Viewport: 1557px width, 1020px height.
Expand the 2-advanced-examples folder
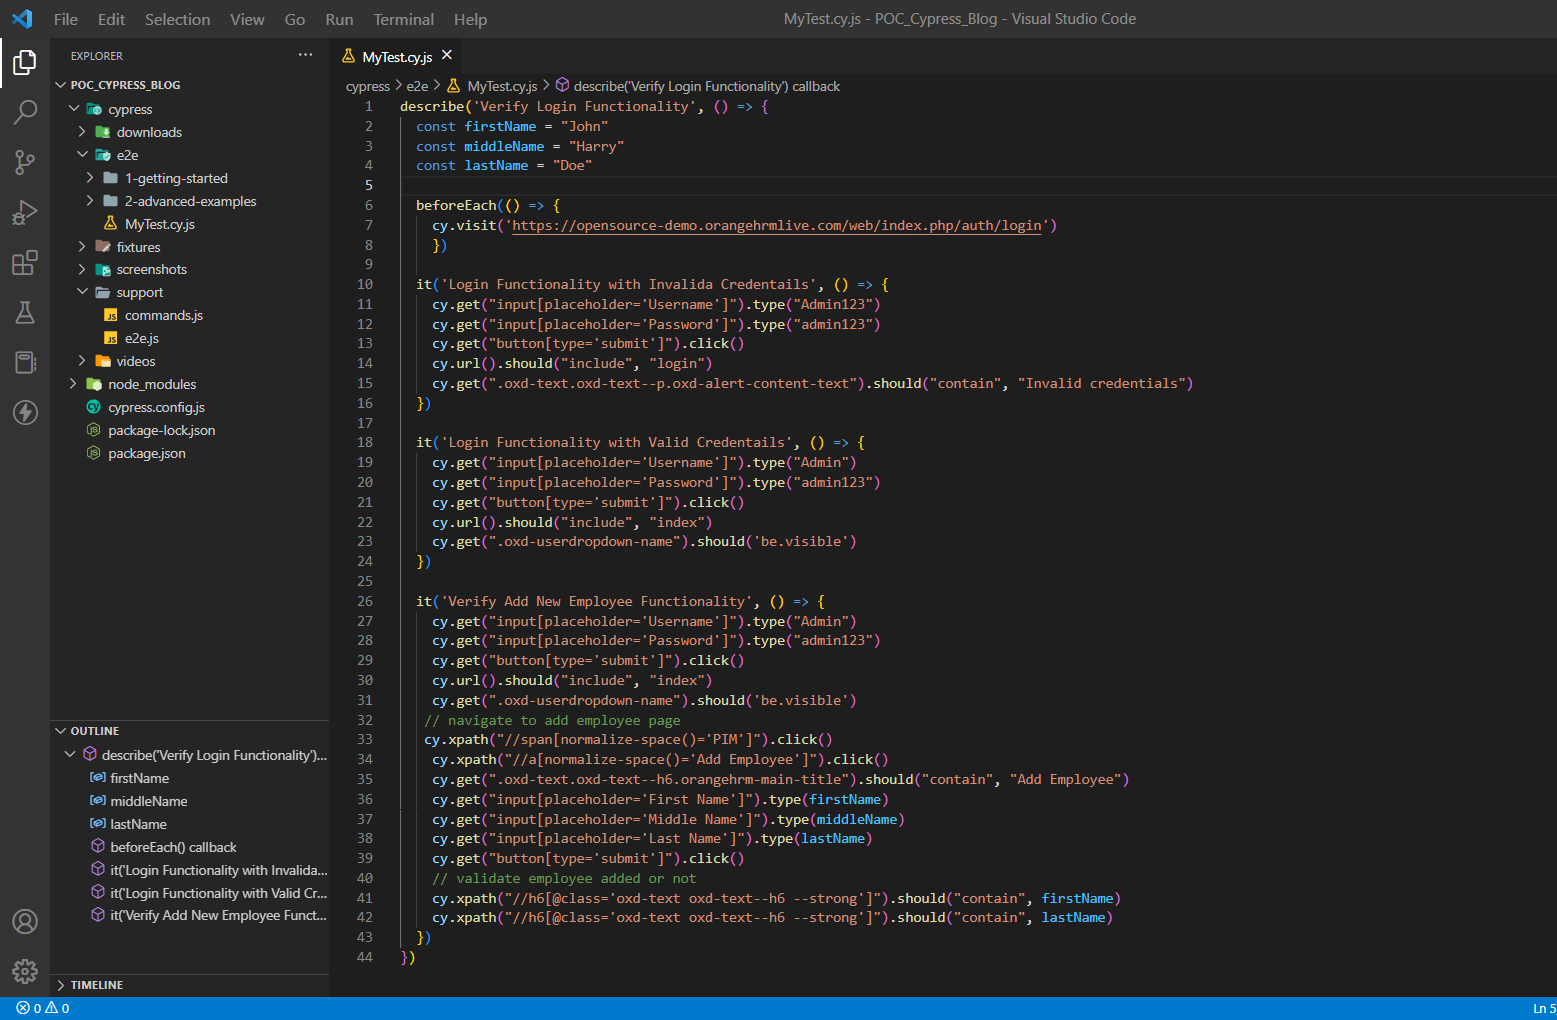click(90, 201)
